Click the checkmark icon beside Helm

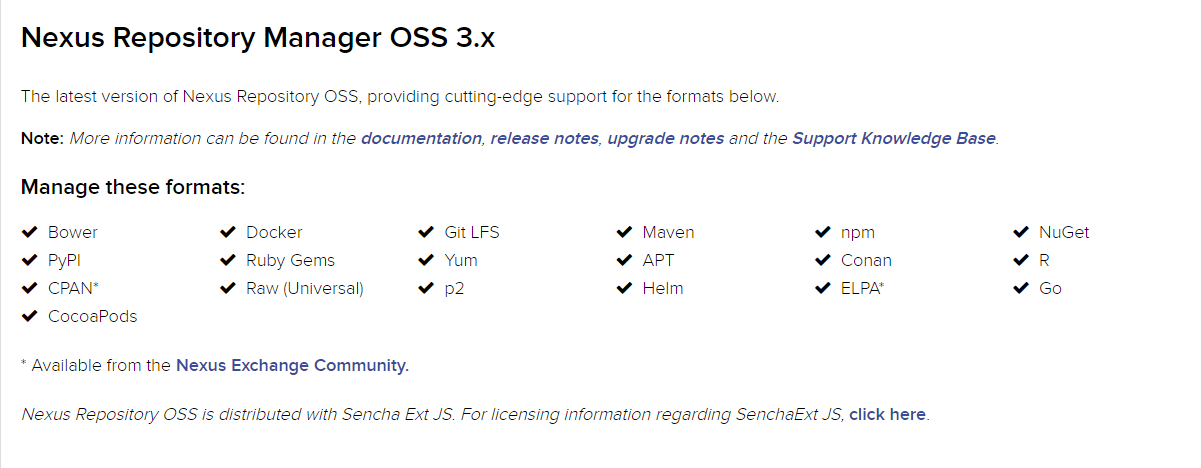click(x=624, y=288)
